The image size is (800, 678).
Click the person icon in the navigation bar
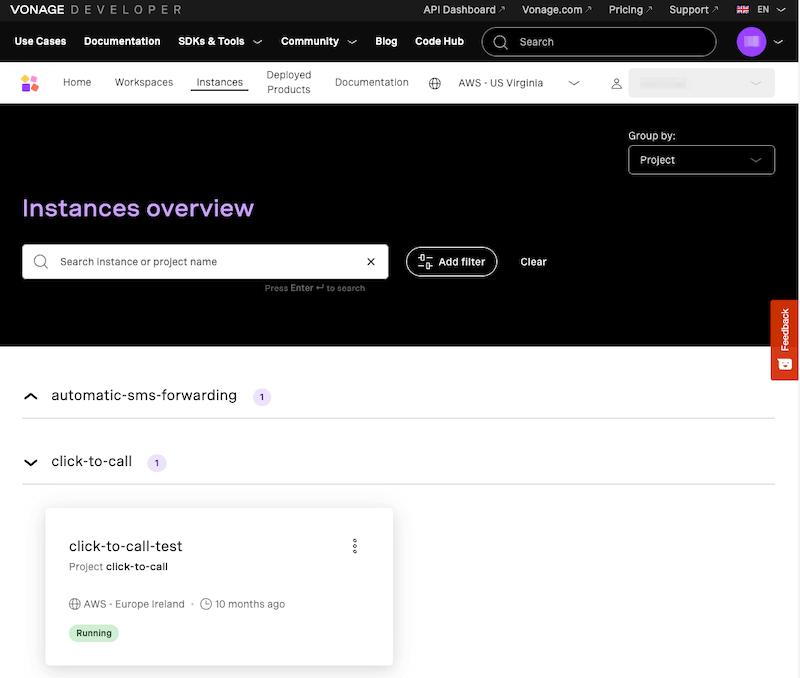click(617, 83)
